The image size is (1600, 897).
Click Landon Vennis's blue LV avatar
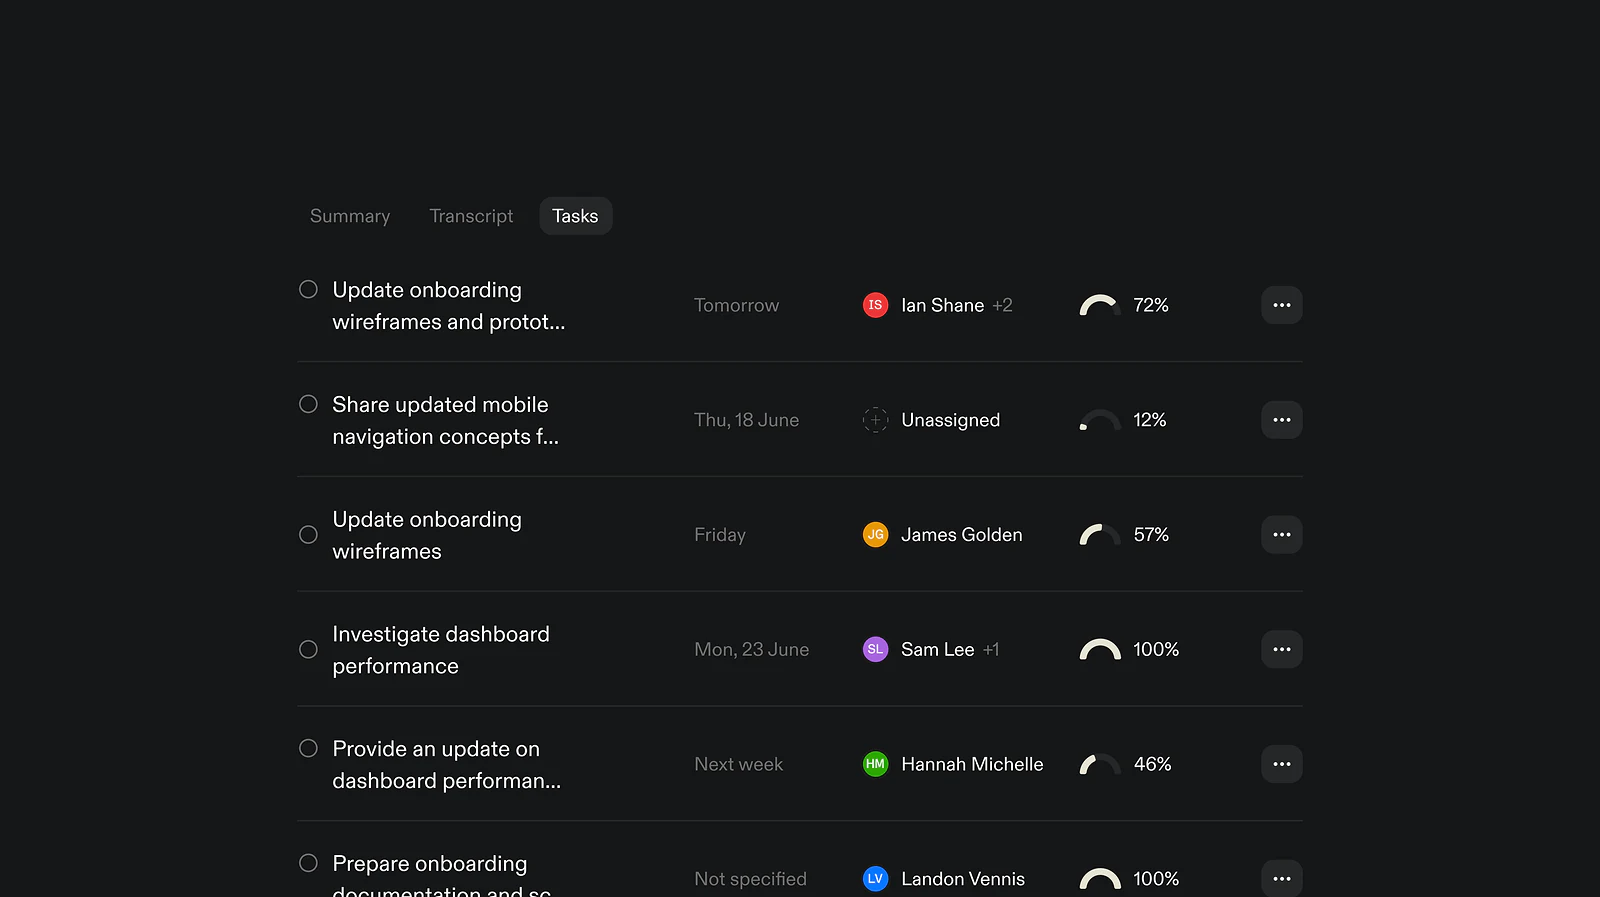click(x=875, y=879)
